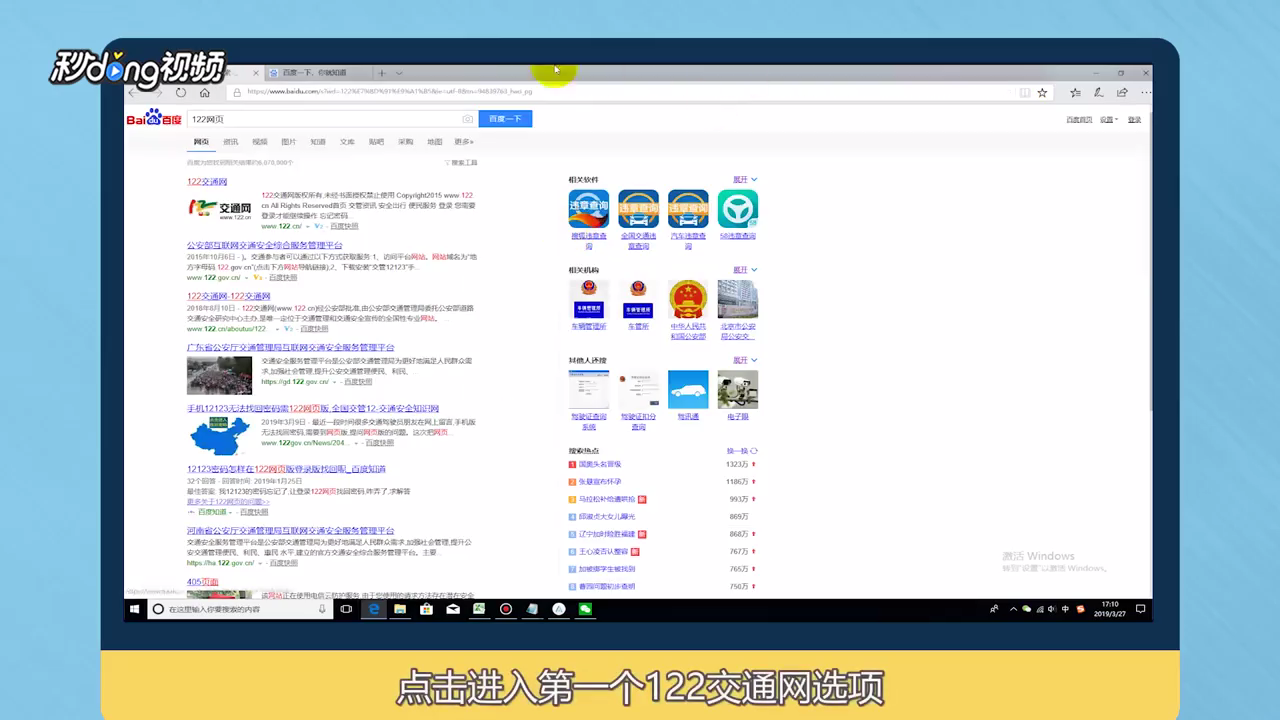Open the 58违章查询 steering wheel icon
Image resolution: width=1280 pixels, height=720 pixels.
[x=737, y=209]
